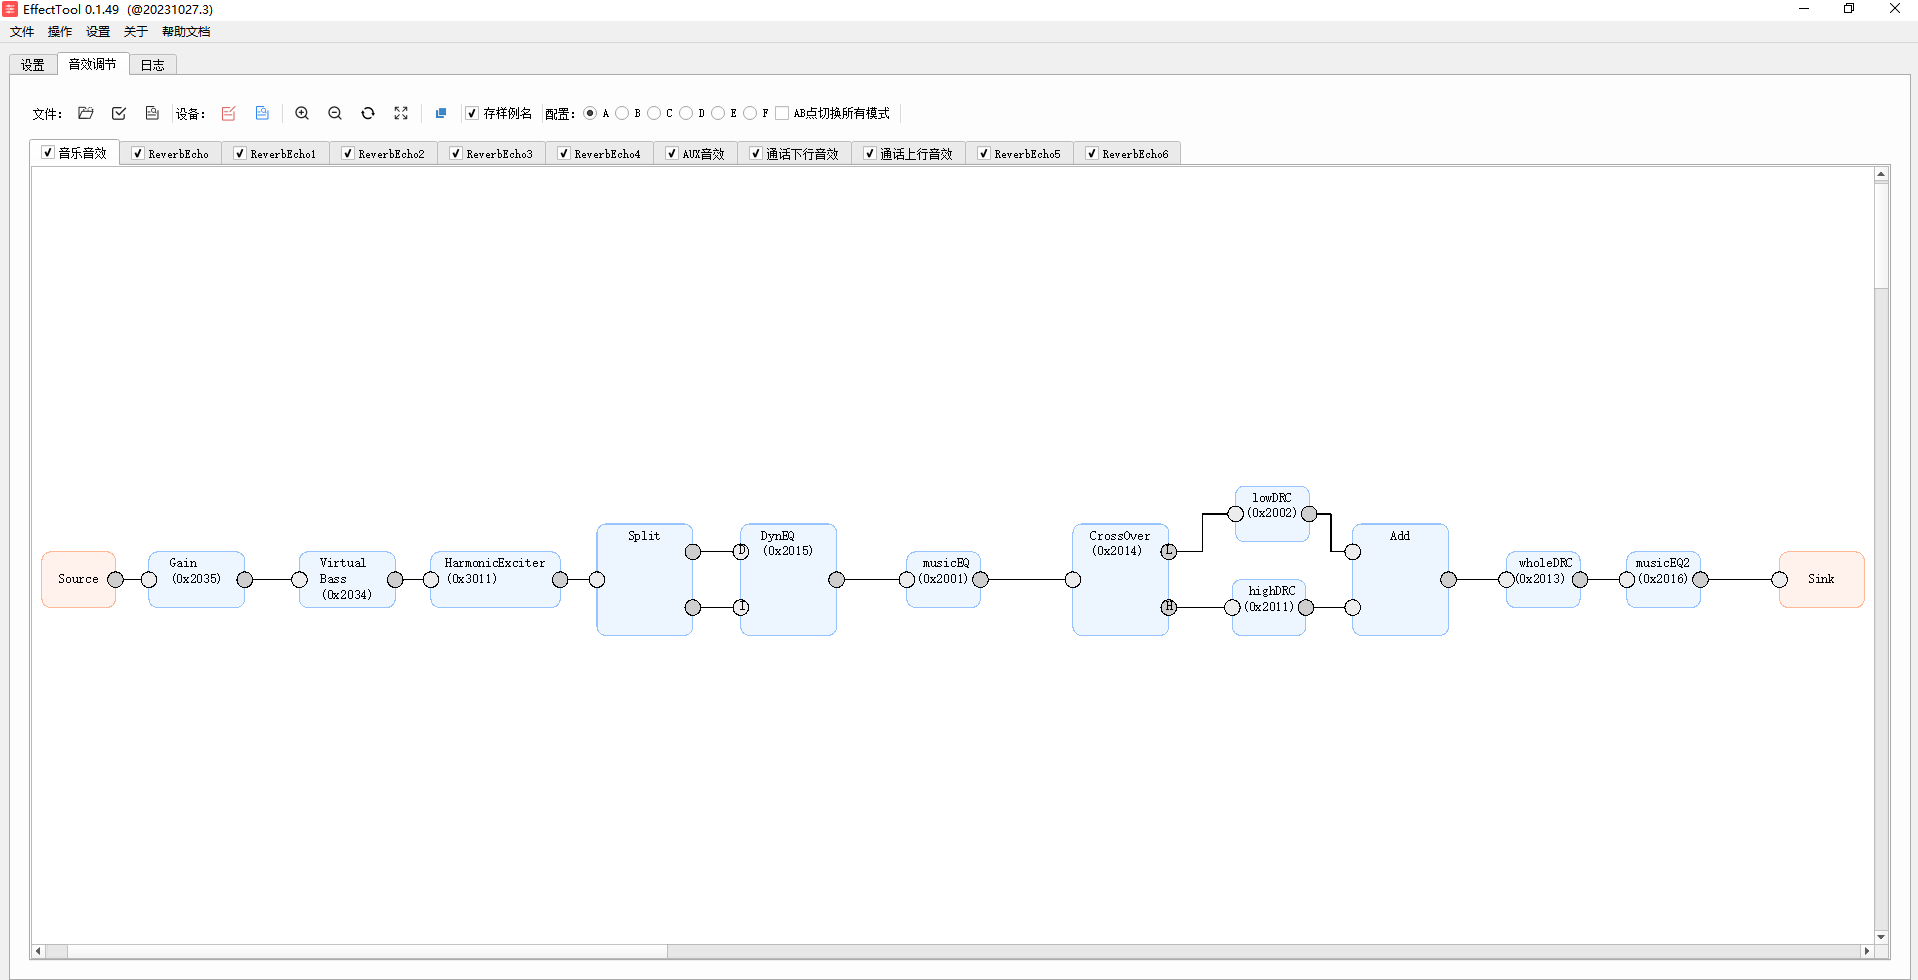Click the Source node
The width and height of the screenshot is (1918, 980).
(78, 579)
